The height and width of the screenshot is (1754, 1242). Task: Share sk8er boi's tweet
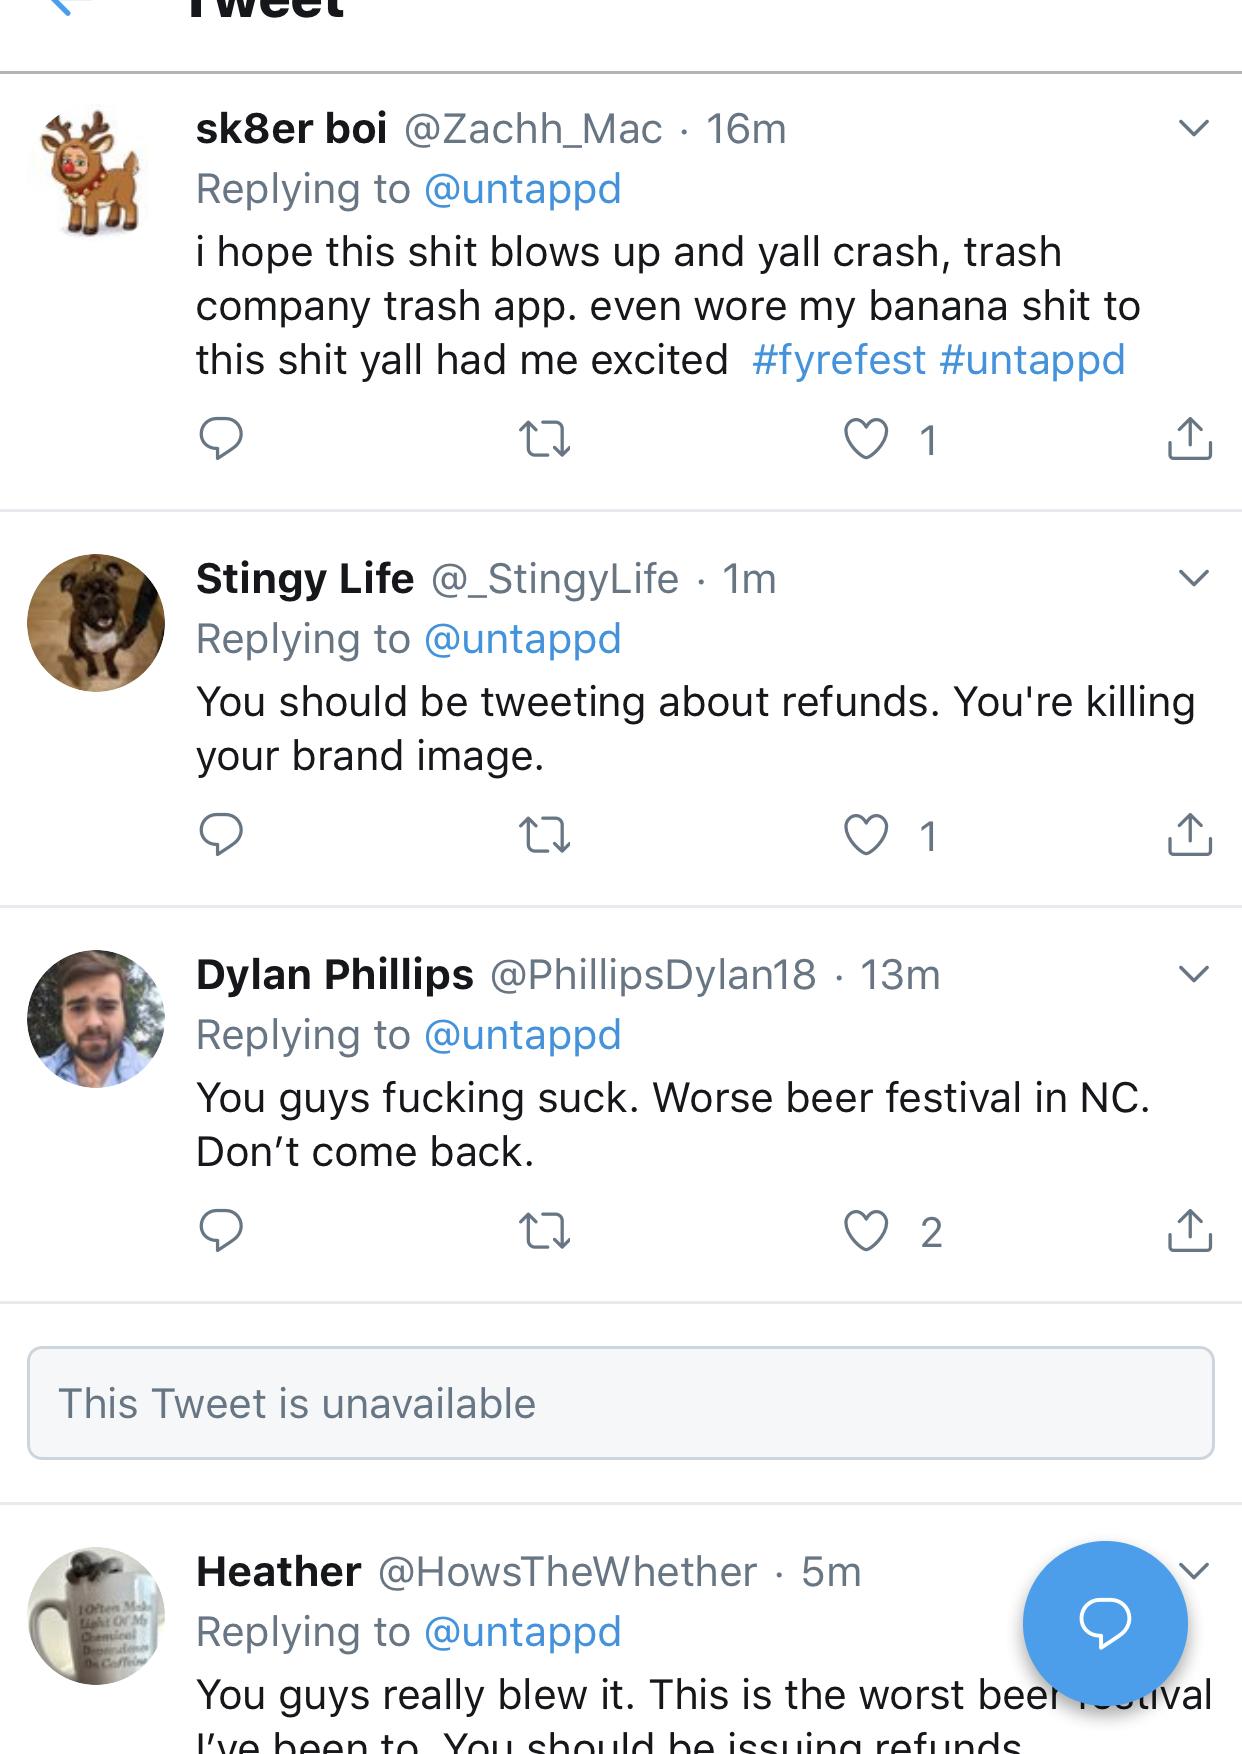[1190, 438]
